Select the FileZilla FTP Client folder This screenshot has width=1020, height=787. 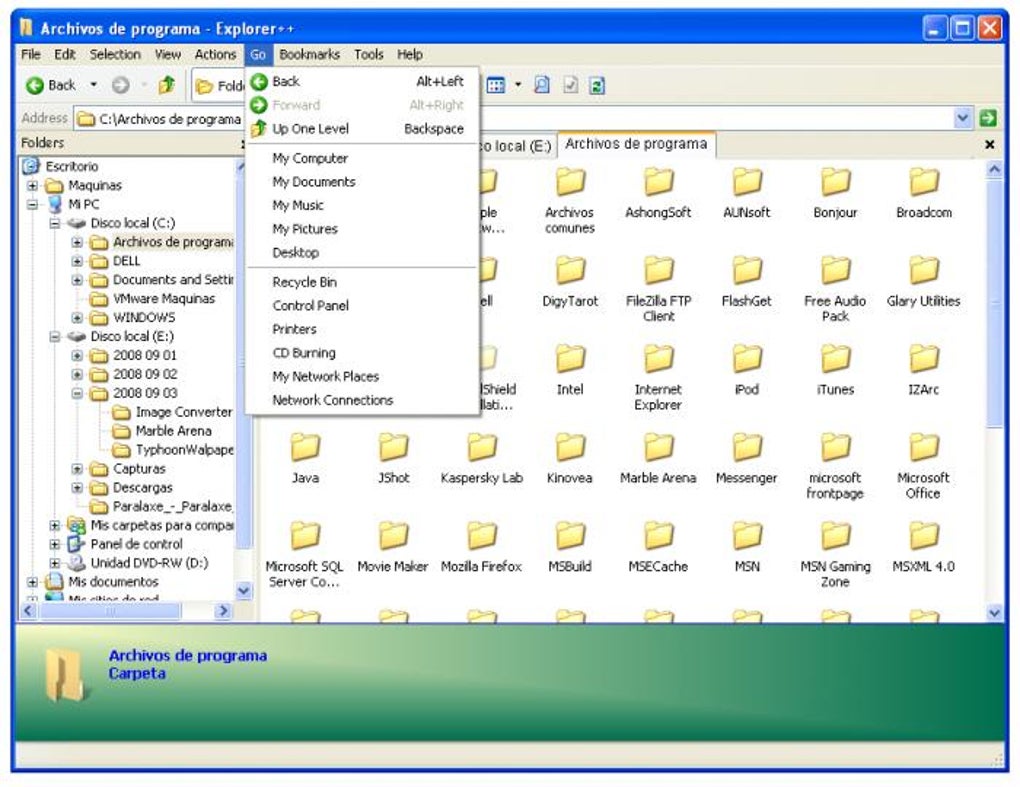[658, 271]
